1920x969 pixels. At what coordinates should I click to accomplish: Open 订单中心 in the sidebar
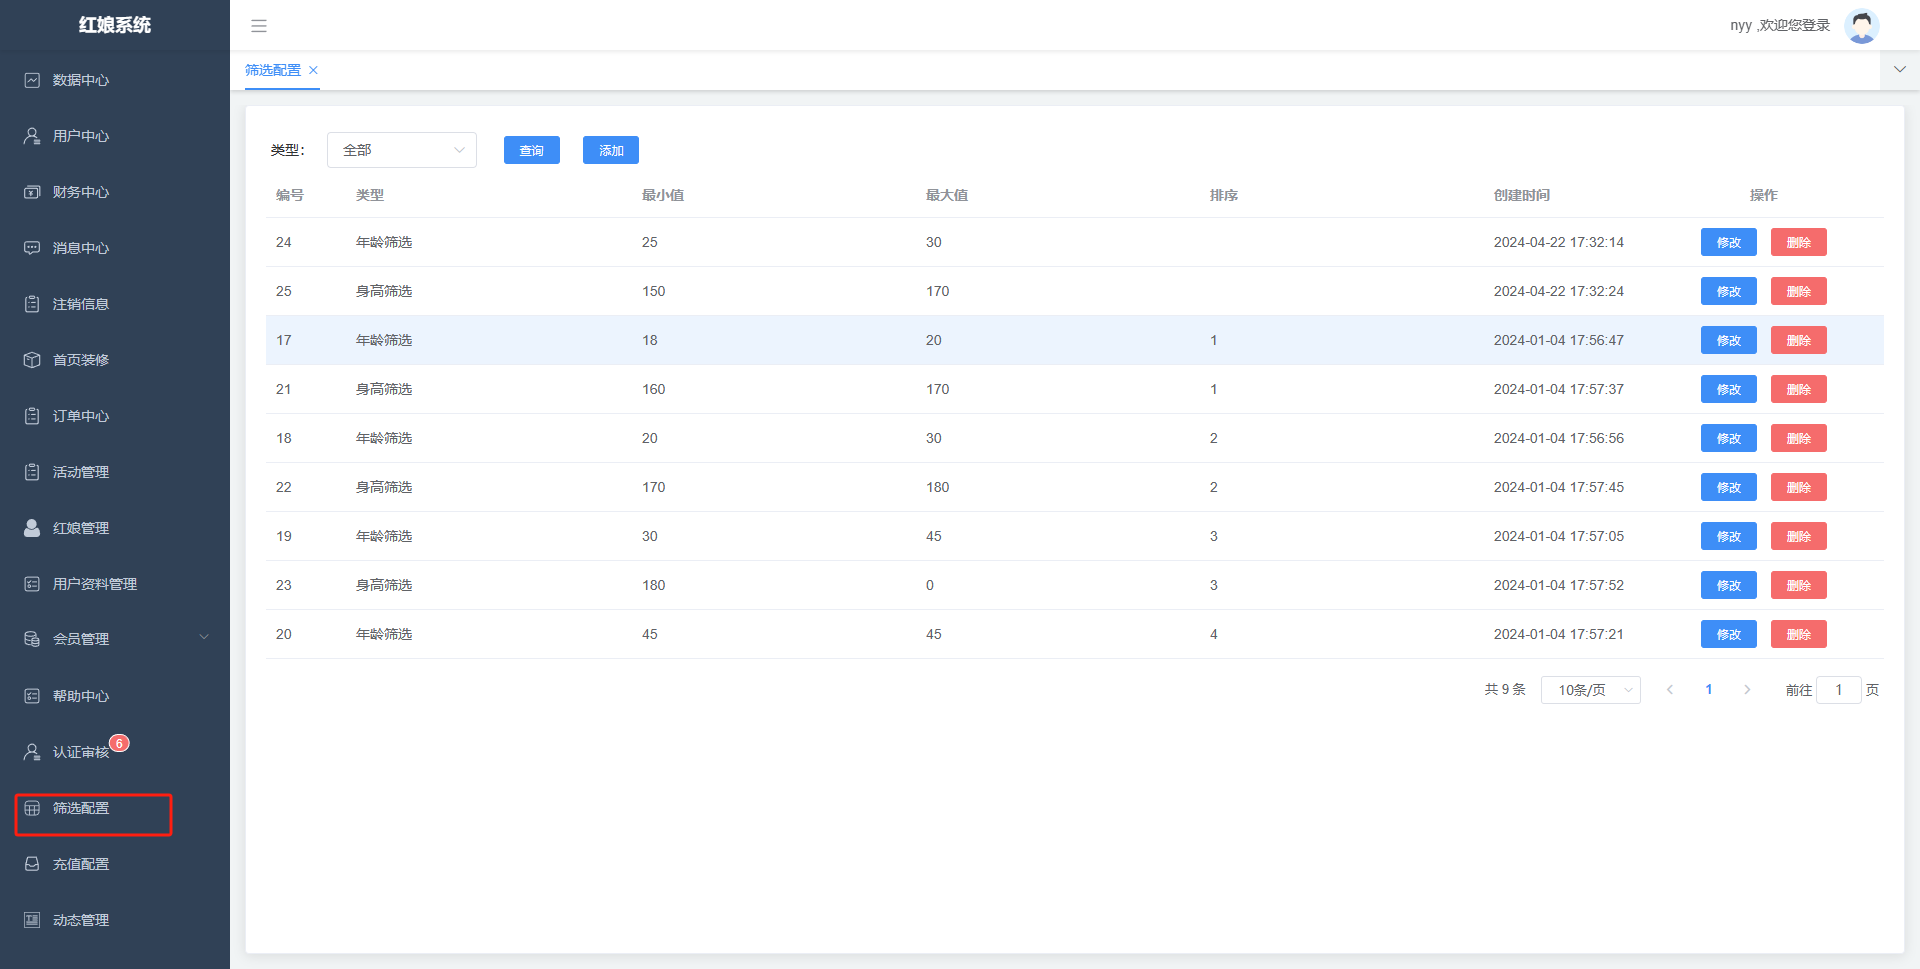coord(81,416)
